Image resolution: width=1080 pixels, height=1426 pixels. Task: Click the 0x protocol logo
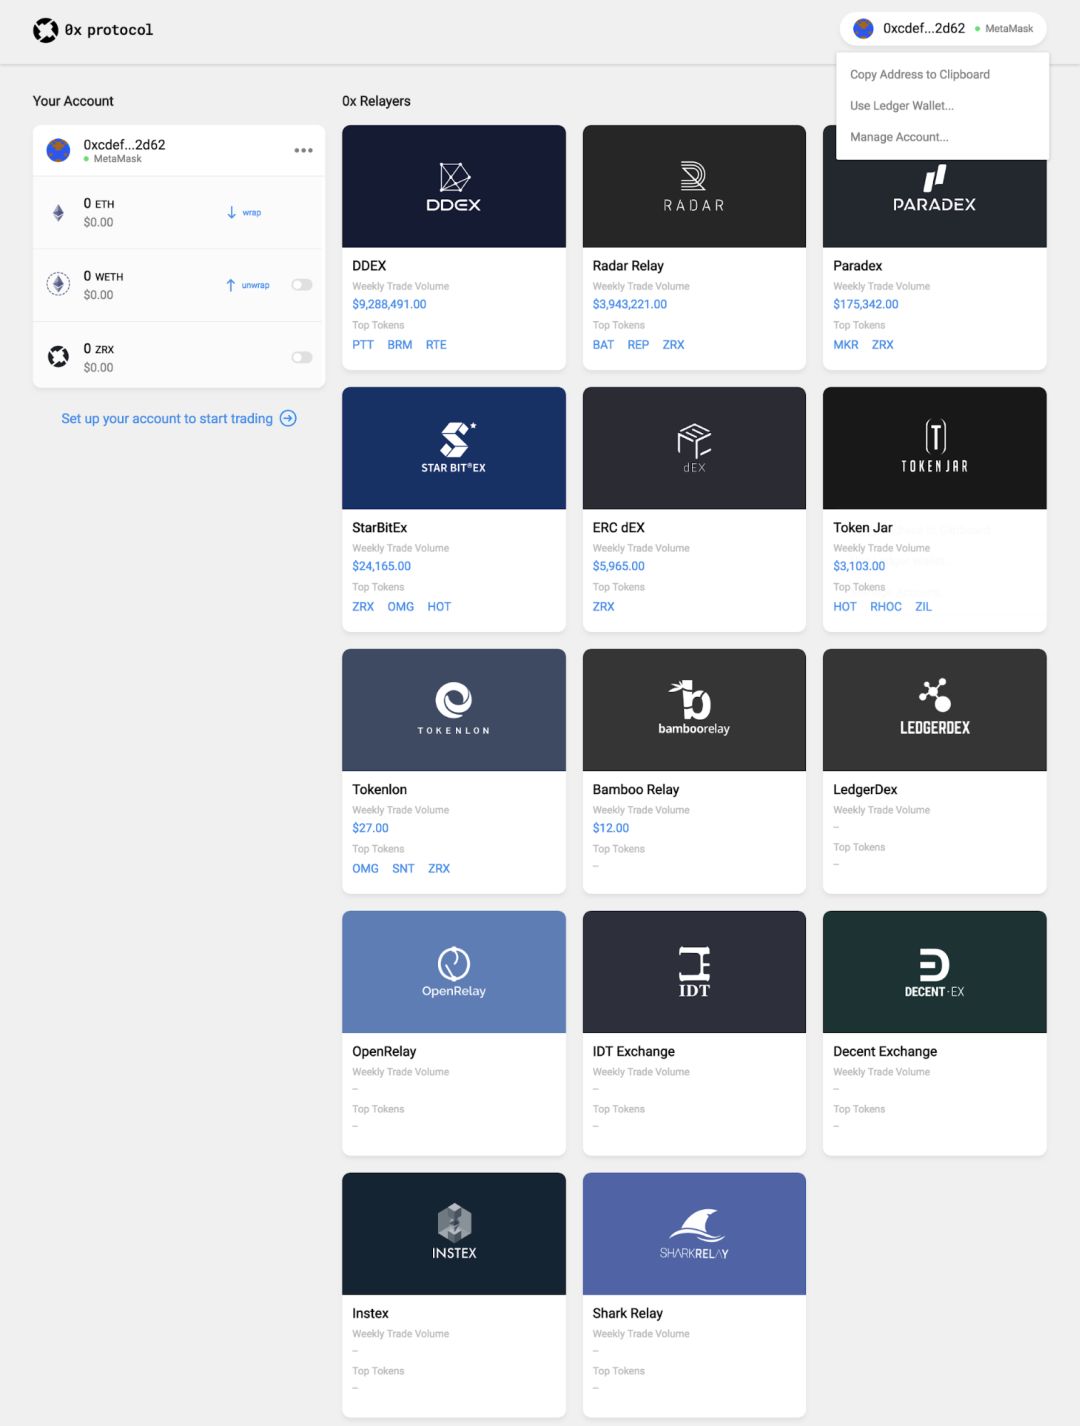[93, 30]
